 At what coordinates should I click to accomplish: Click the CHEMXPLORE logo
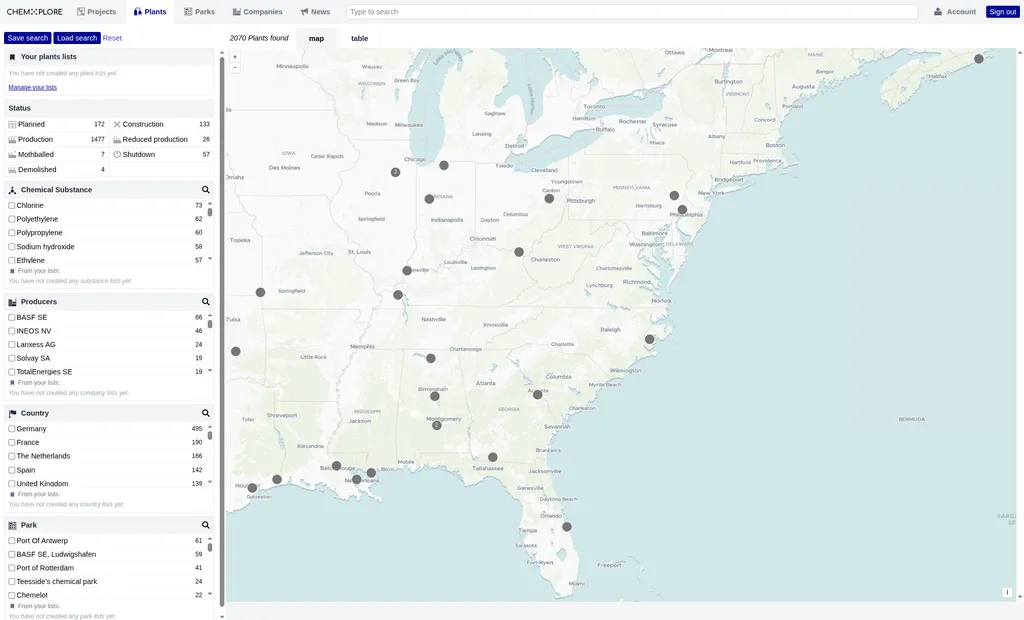point(35,12)
